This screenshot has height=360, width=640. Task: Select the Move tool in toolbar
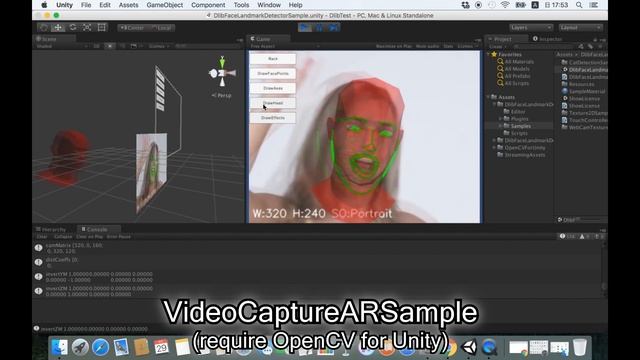click(58, 27)
